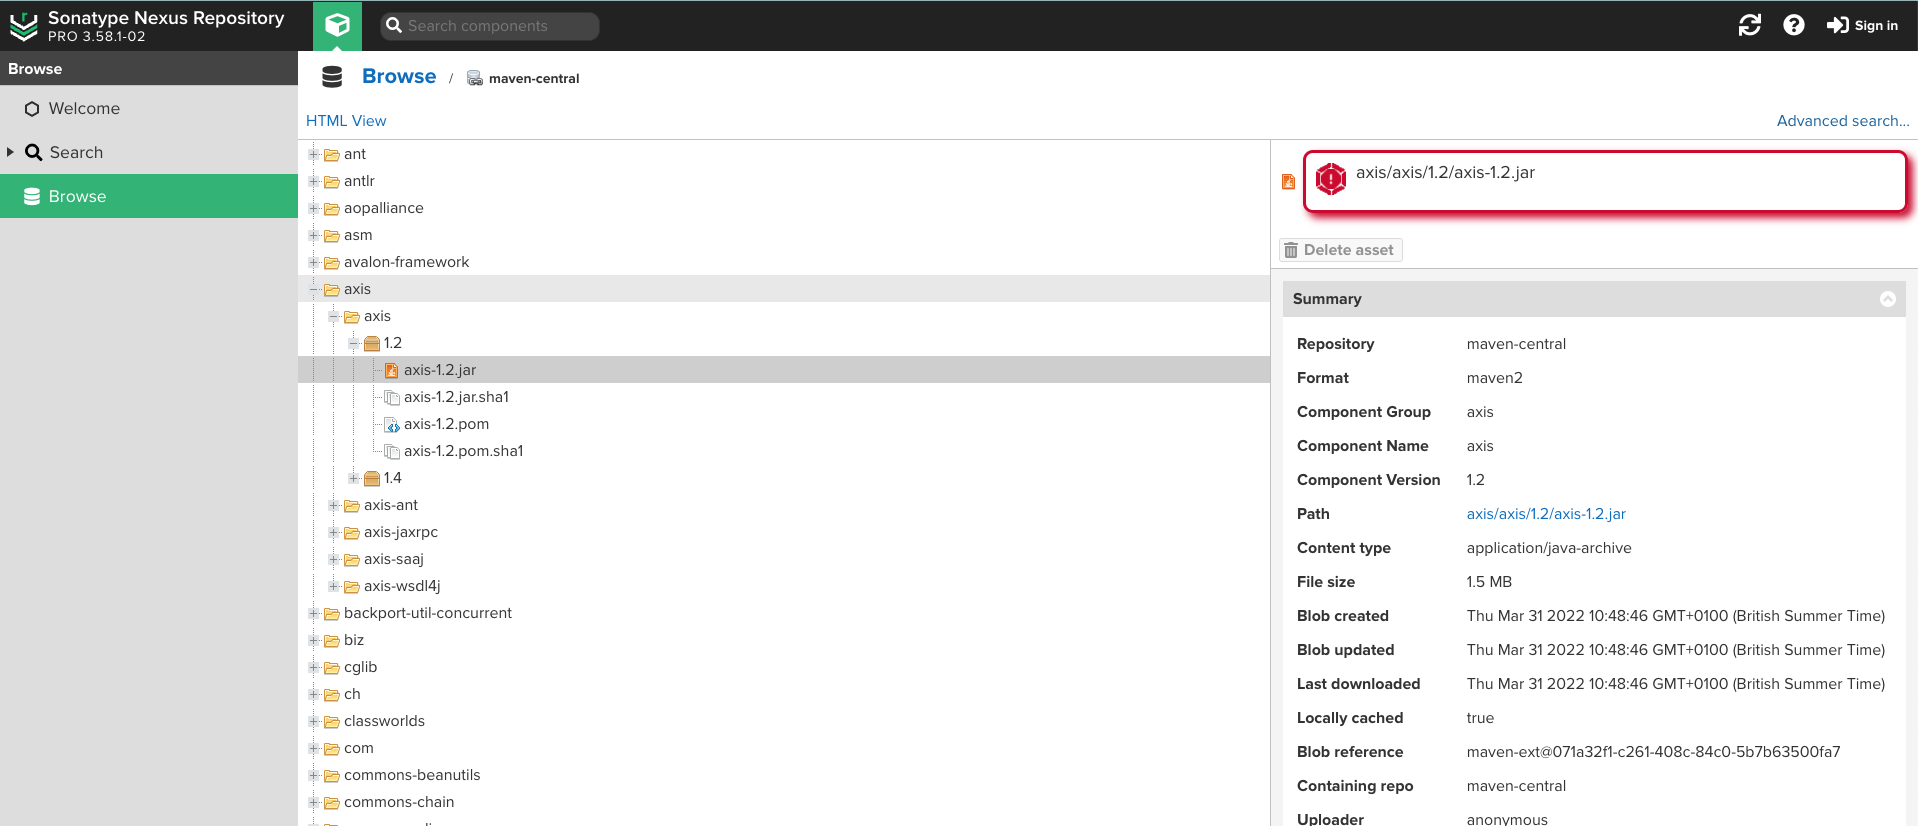Select the axis-wsdl4j folder

[402, 586]
